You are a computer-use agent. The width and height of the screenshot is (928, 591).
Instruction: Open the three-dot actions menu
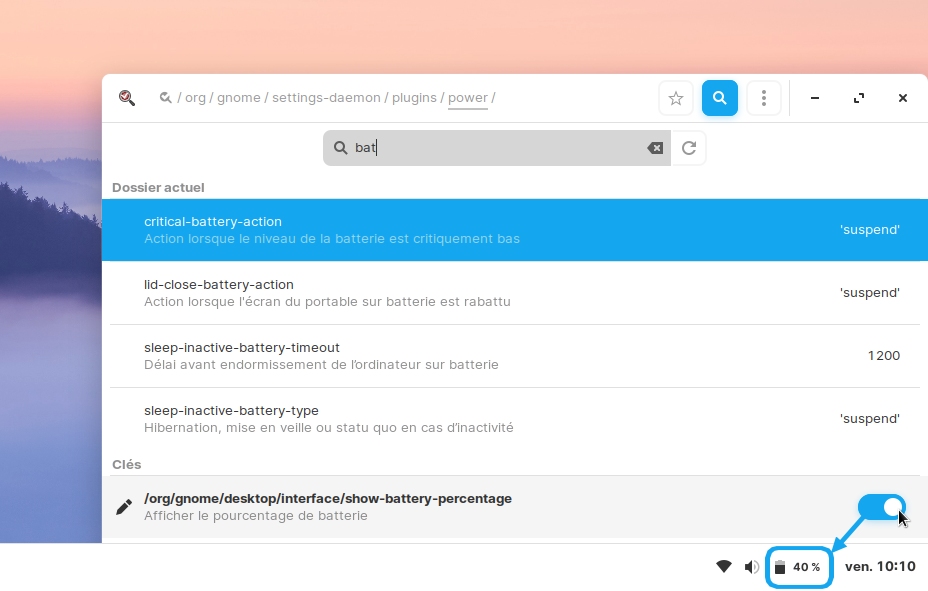[764, 98]
